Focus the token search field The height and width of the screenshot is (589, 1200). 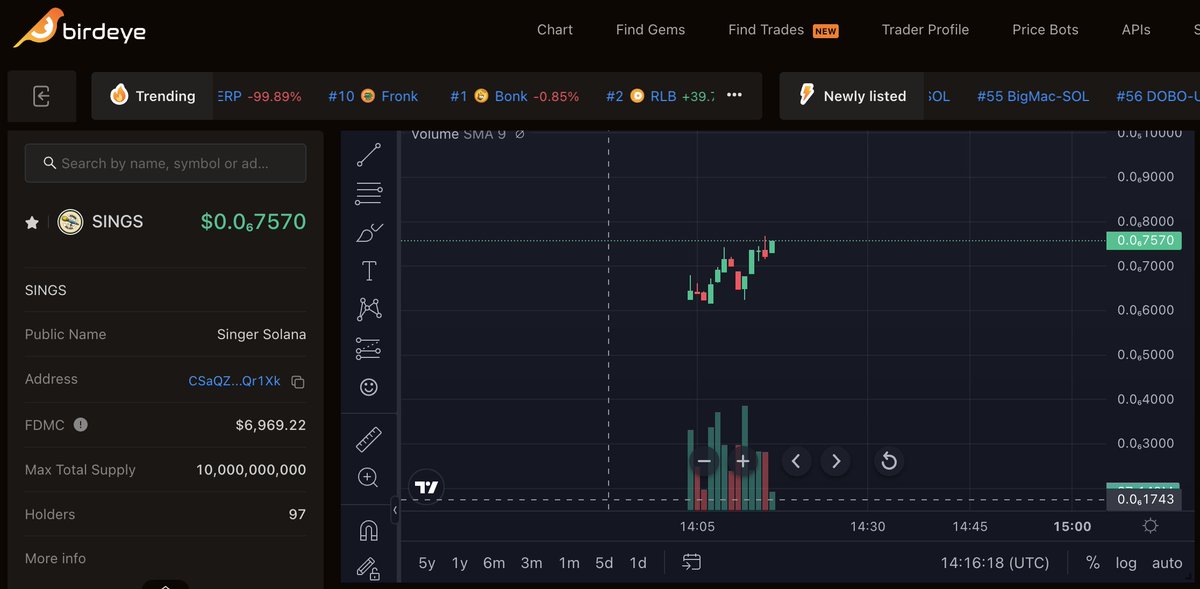[165, 163]
